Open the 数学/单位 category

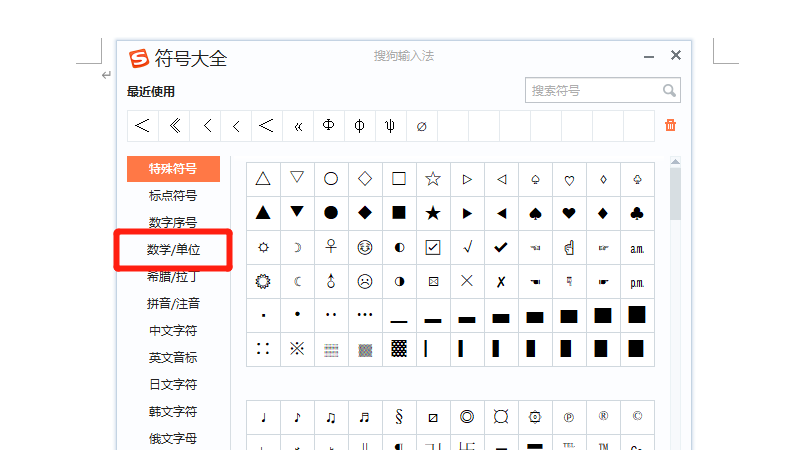[x=173, y=249]
